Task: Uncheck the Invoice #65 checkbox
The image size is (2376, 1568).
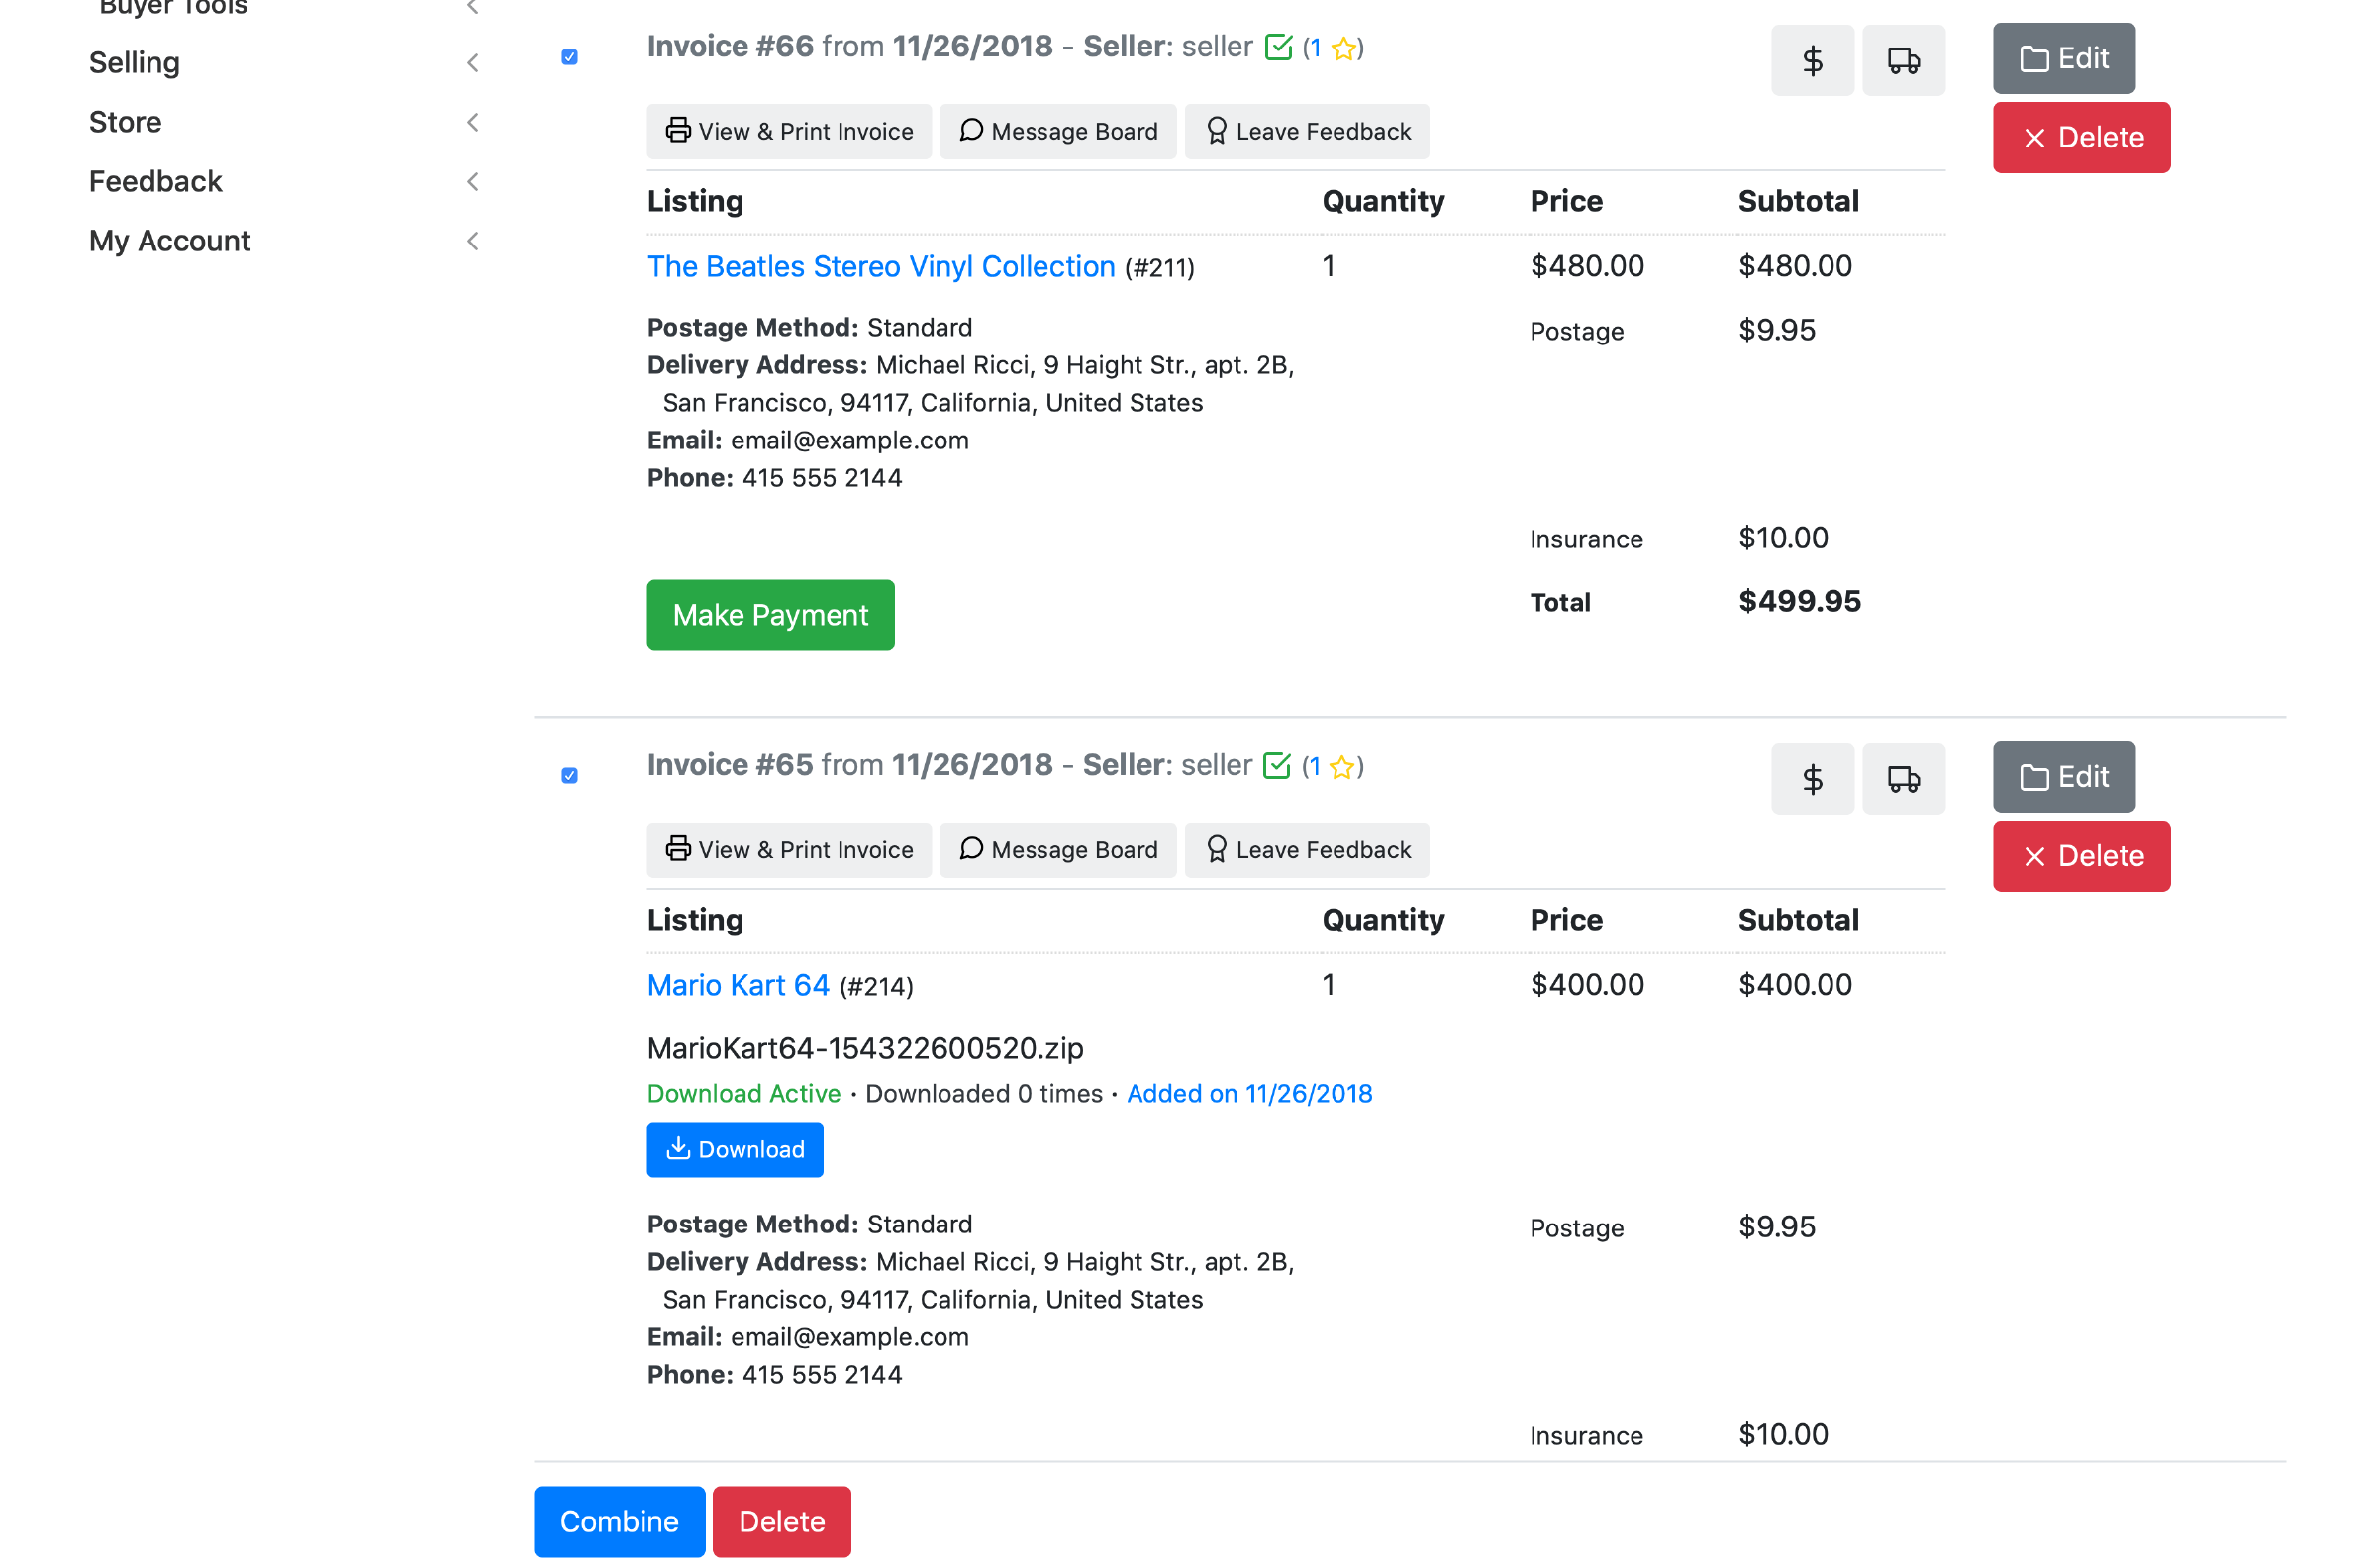Action: pyautogui.click(x=569, y=776)
